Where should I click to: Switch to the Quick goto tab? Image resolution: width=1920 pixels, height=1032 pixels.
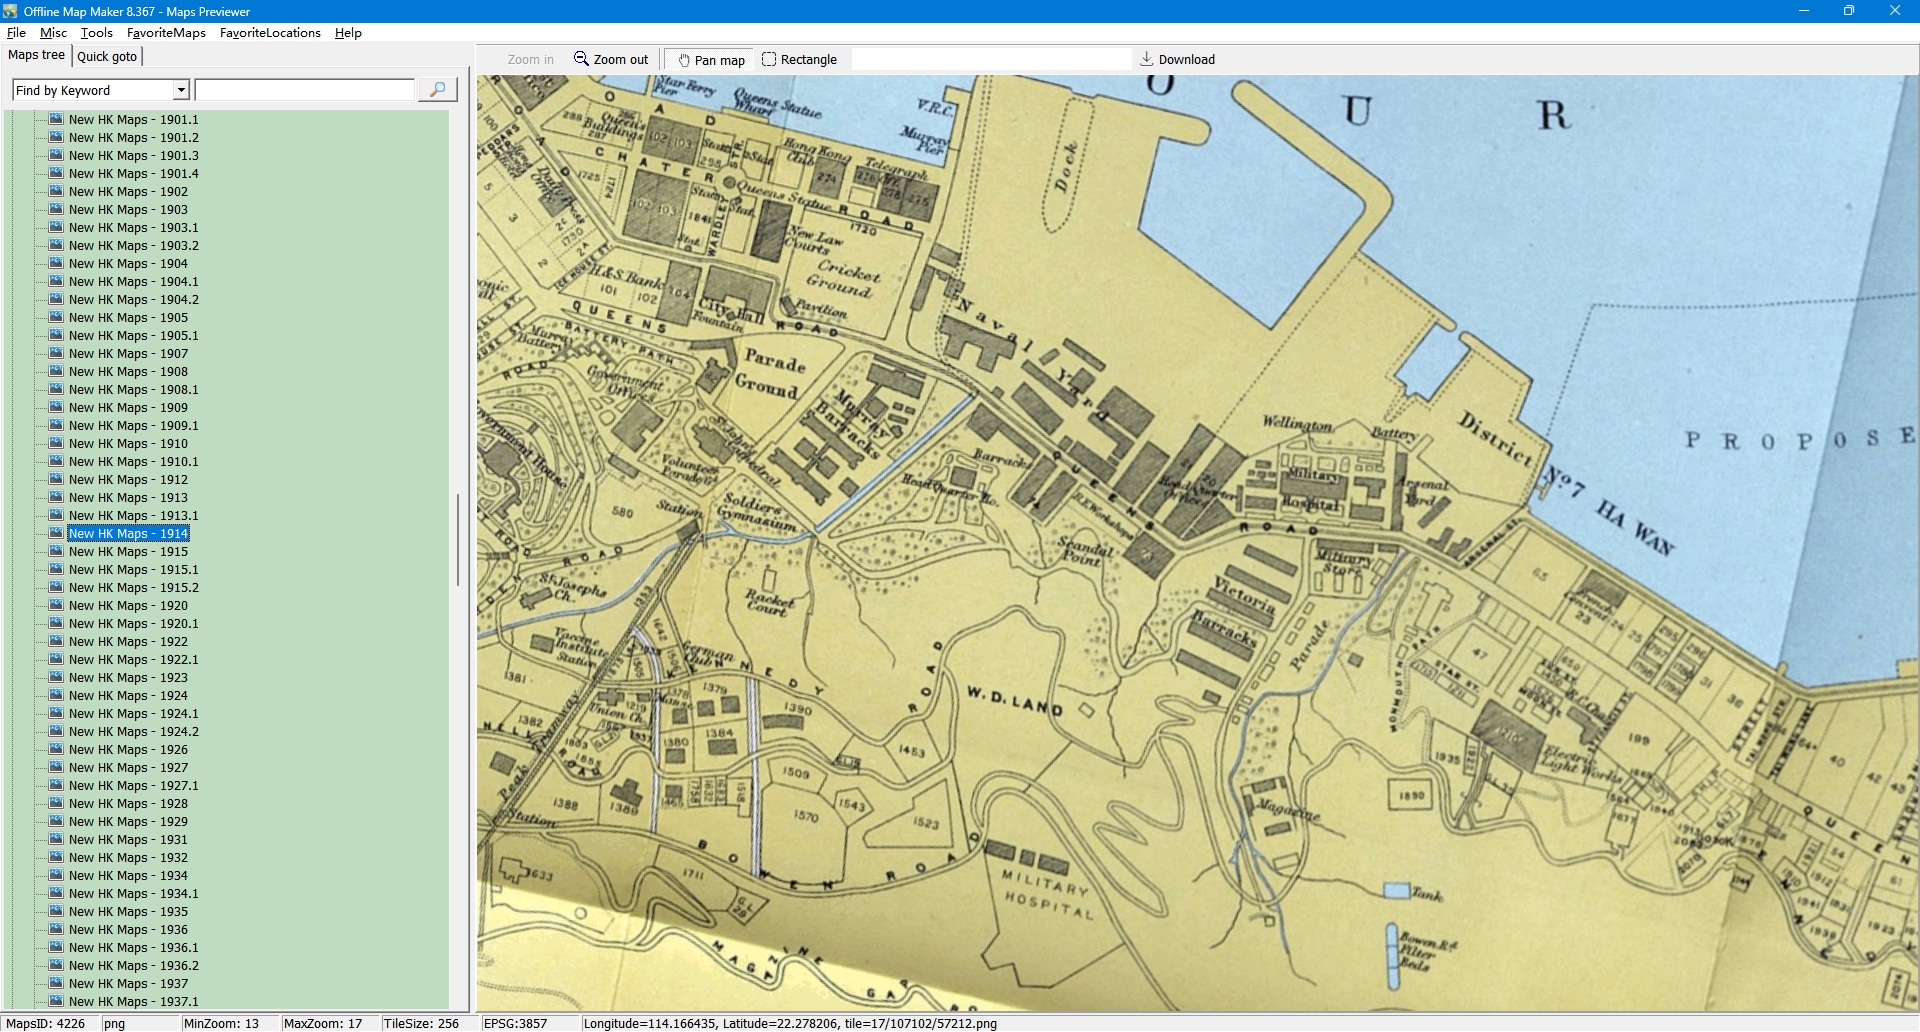click(107, 56)
